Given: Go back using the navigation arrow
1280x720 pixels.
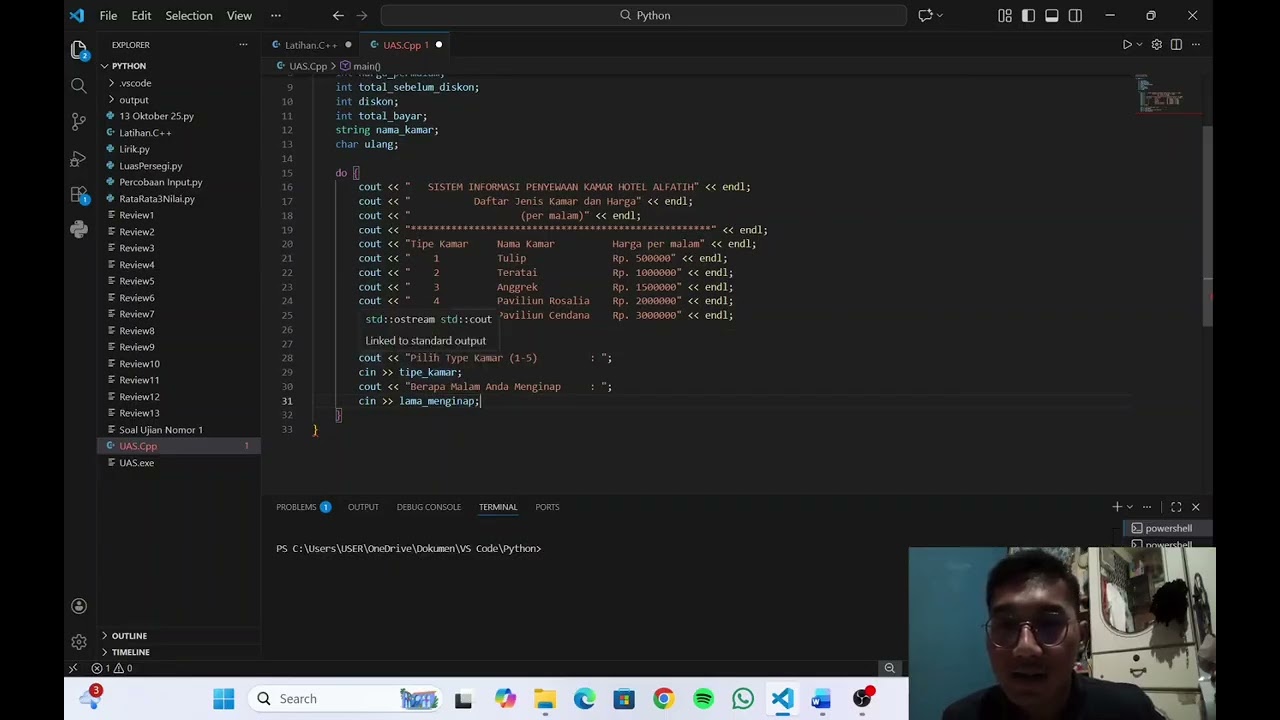Looking at the screenshot, I should click(338, 15).
